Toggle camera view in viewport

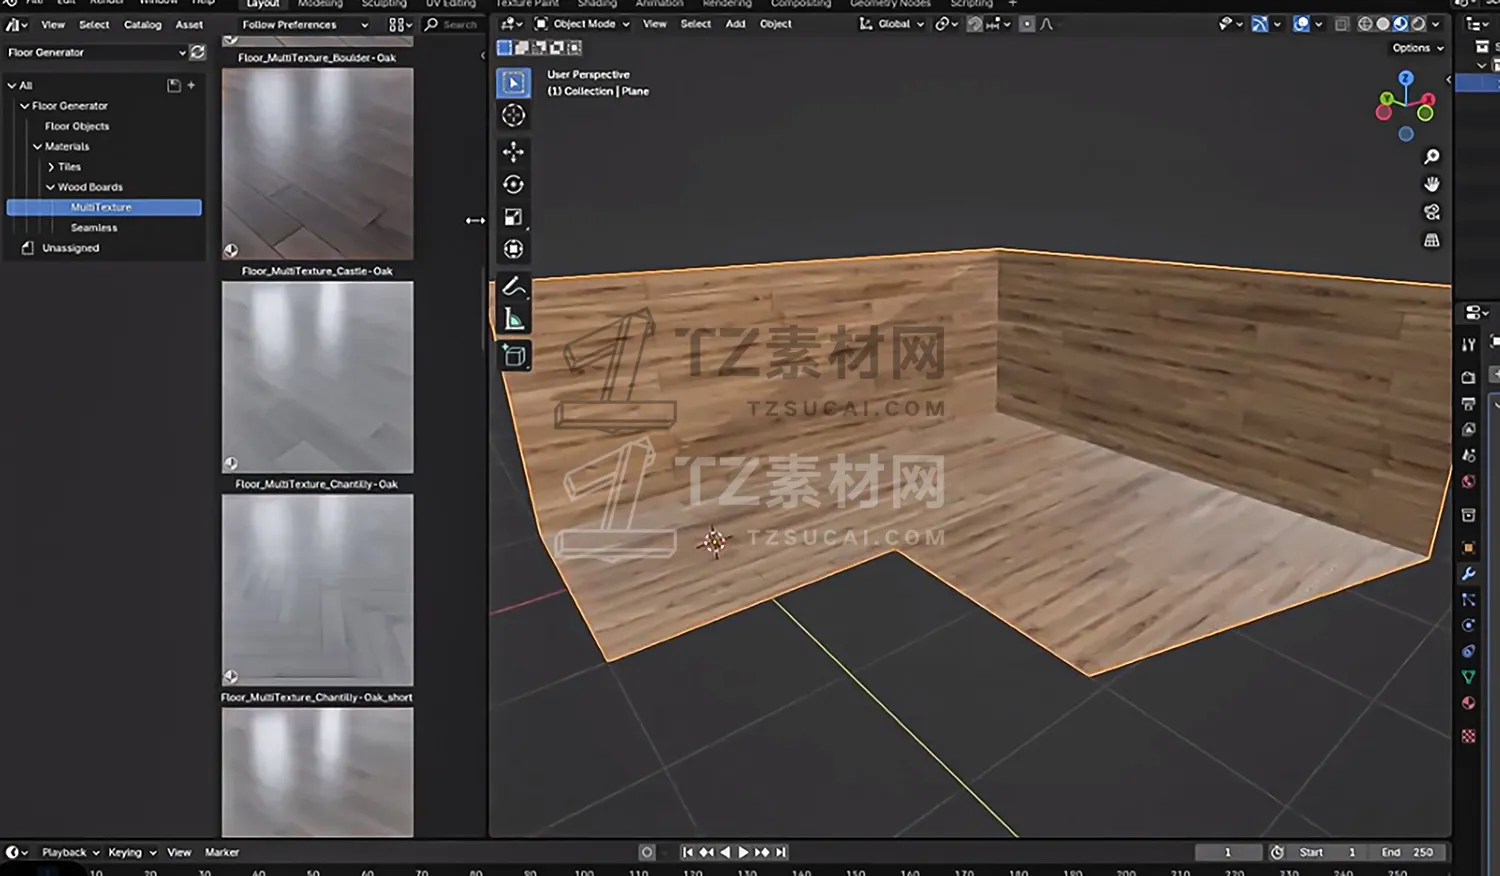pos(1431,212)
